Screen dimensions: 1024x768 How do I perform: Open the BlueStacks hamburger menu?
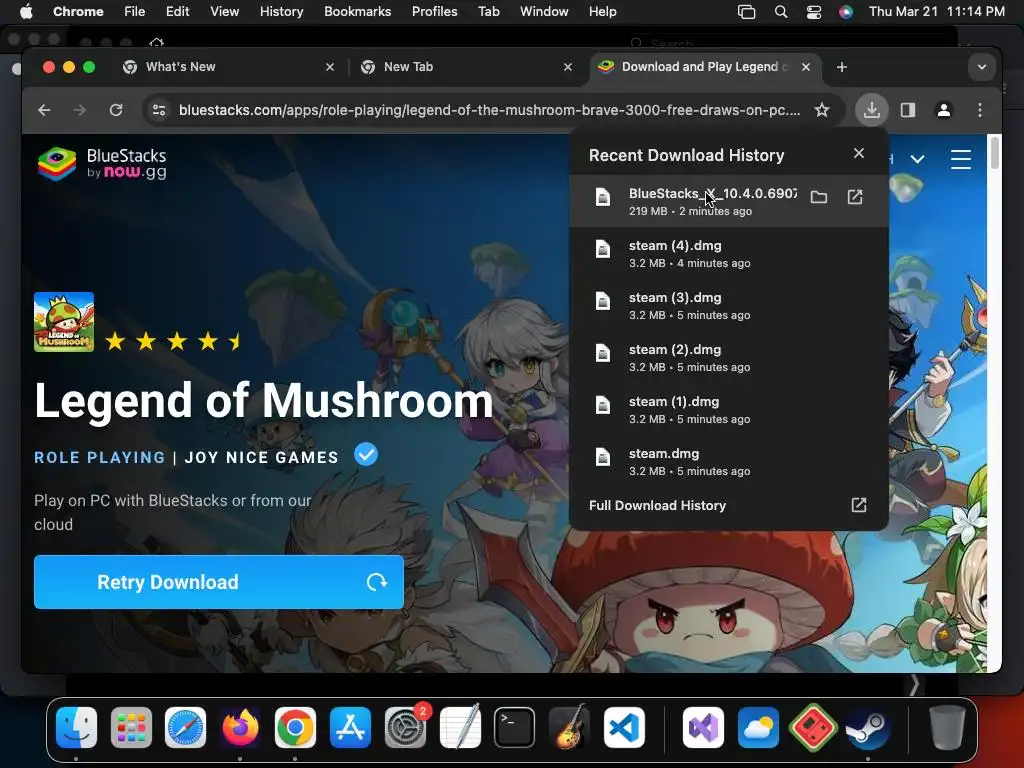(x=961, y=159)
